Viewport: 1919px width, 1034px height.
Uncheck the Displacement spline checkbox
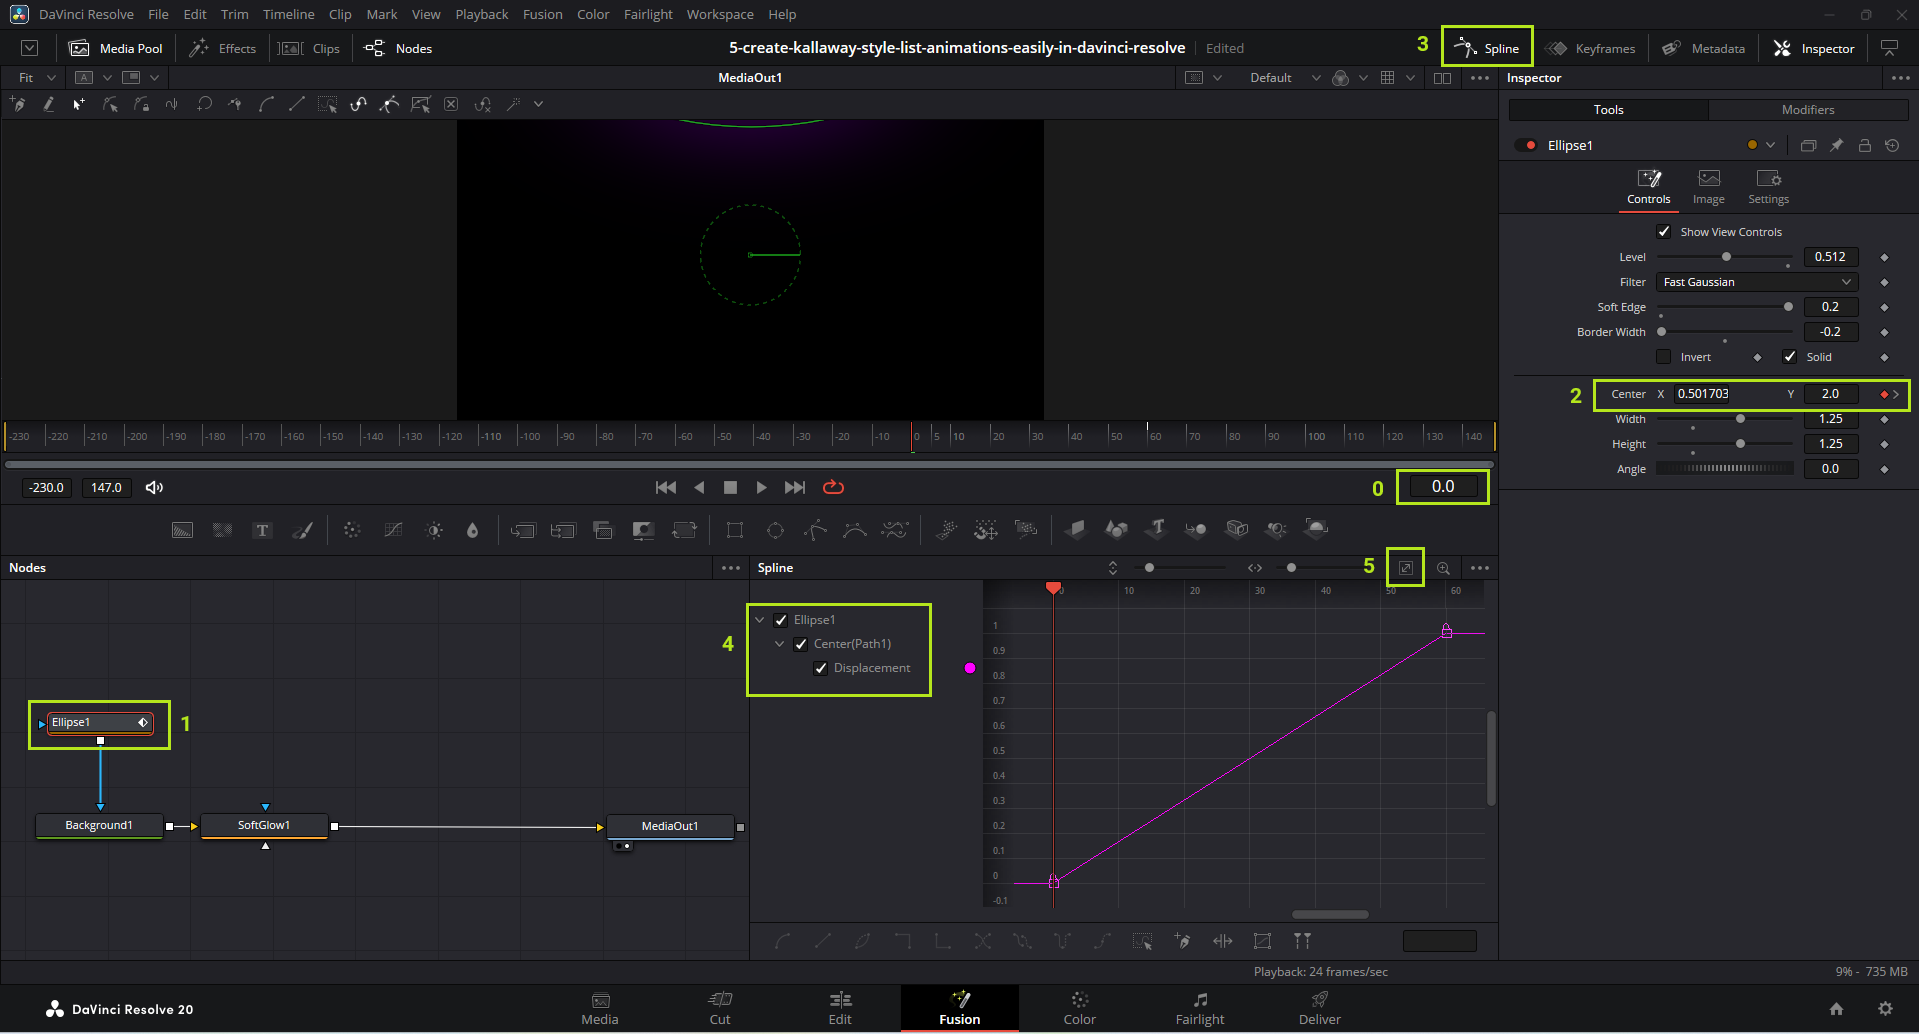click(821, 668)
